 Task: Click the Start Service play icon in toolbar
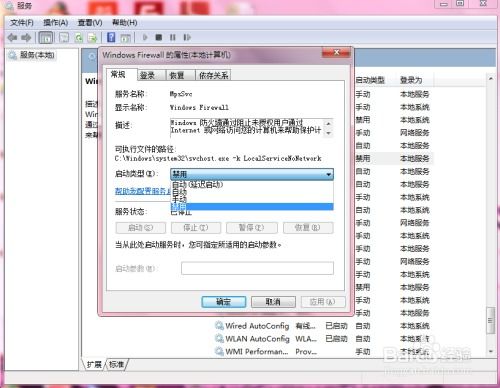point(145,37)
